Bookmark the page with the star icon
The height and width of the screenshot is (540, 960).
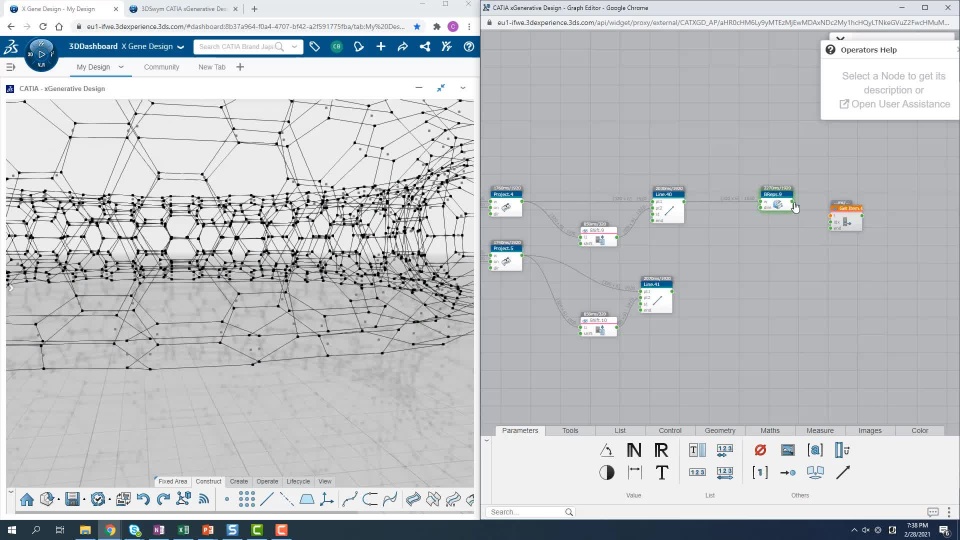click(x=417, y=26)
